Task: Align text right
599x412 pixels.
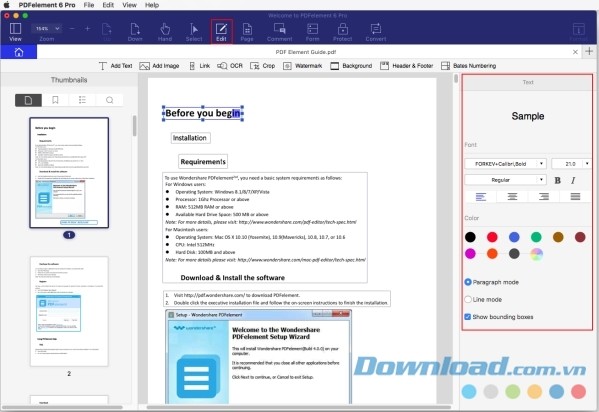Action: tap(544, 196)
